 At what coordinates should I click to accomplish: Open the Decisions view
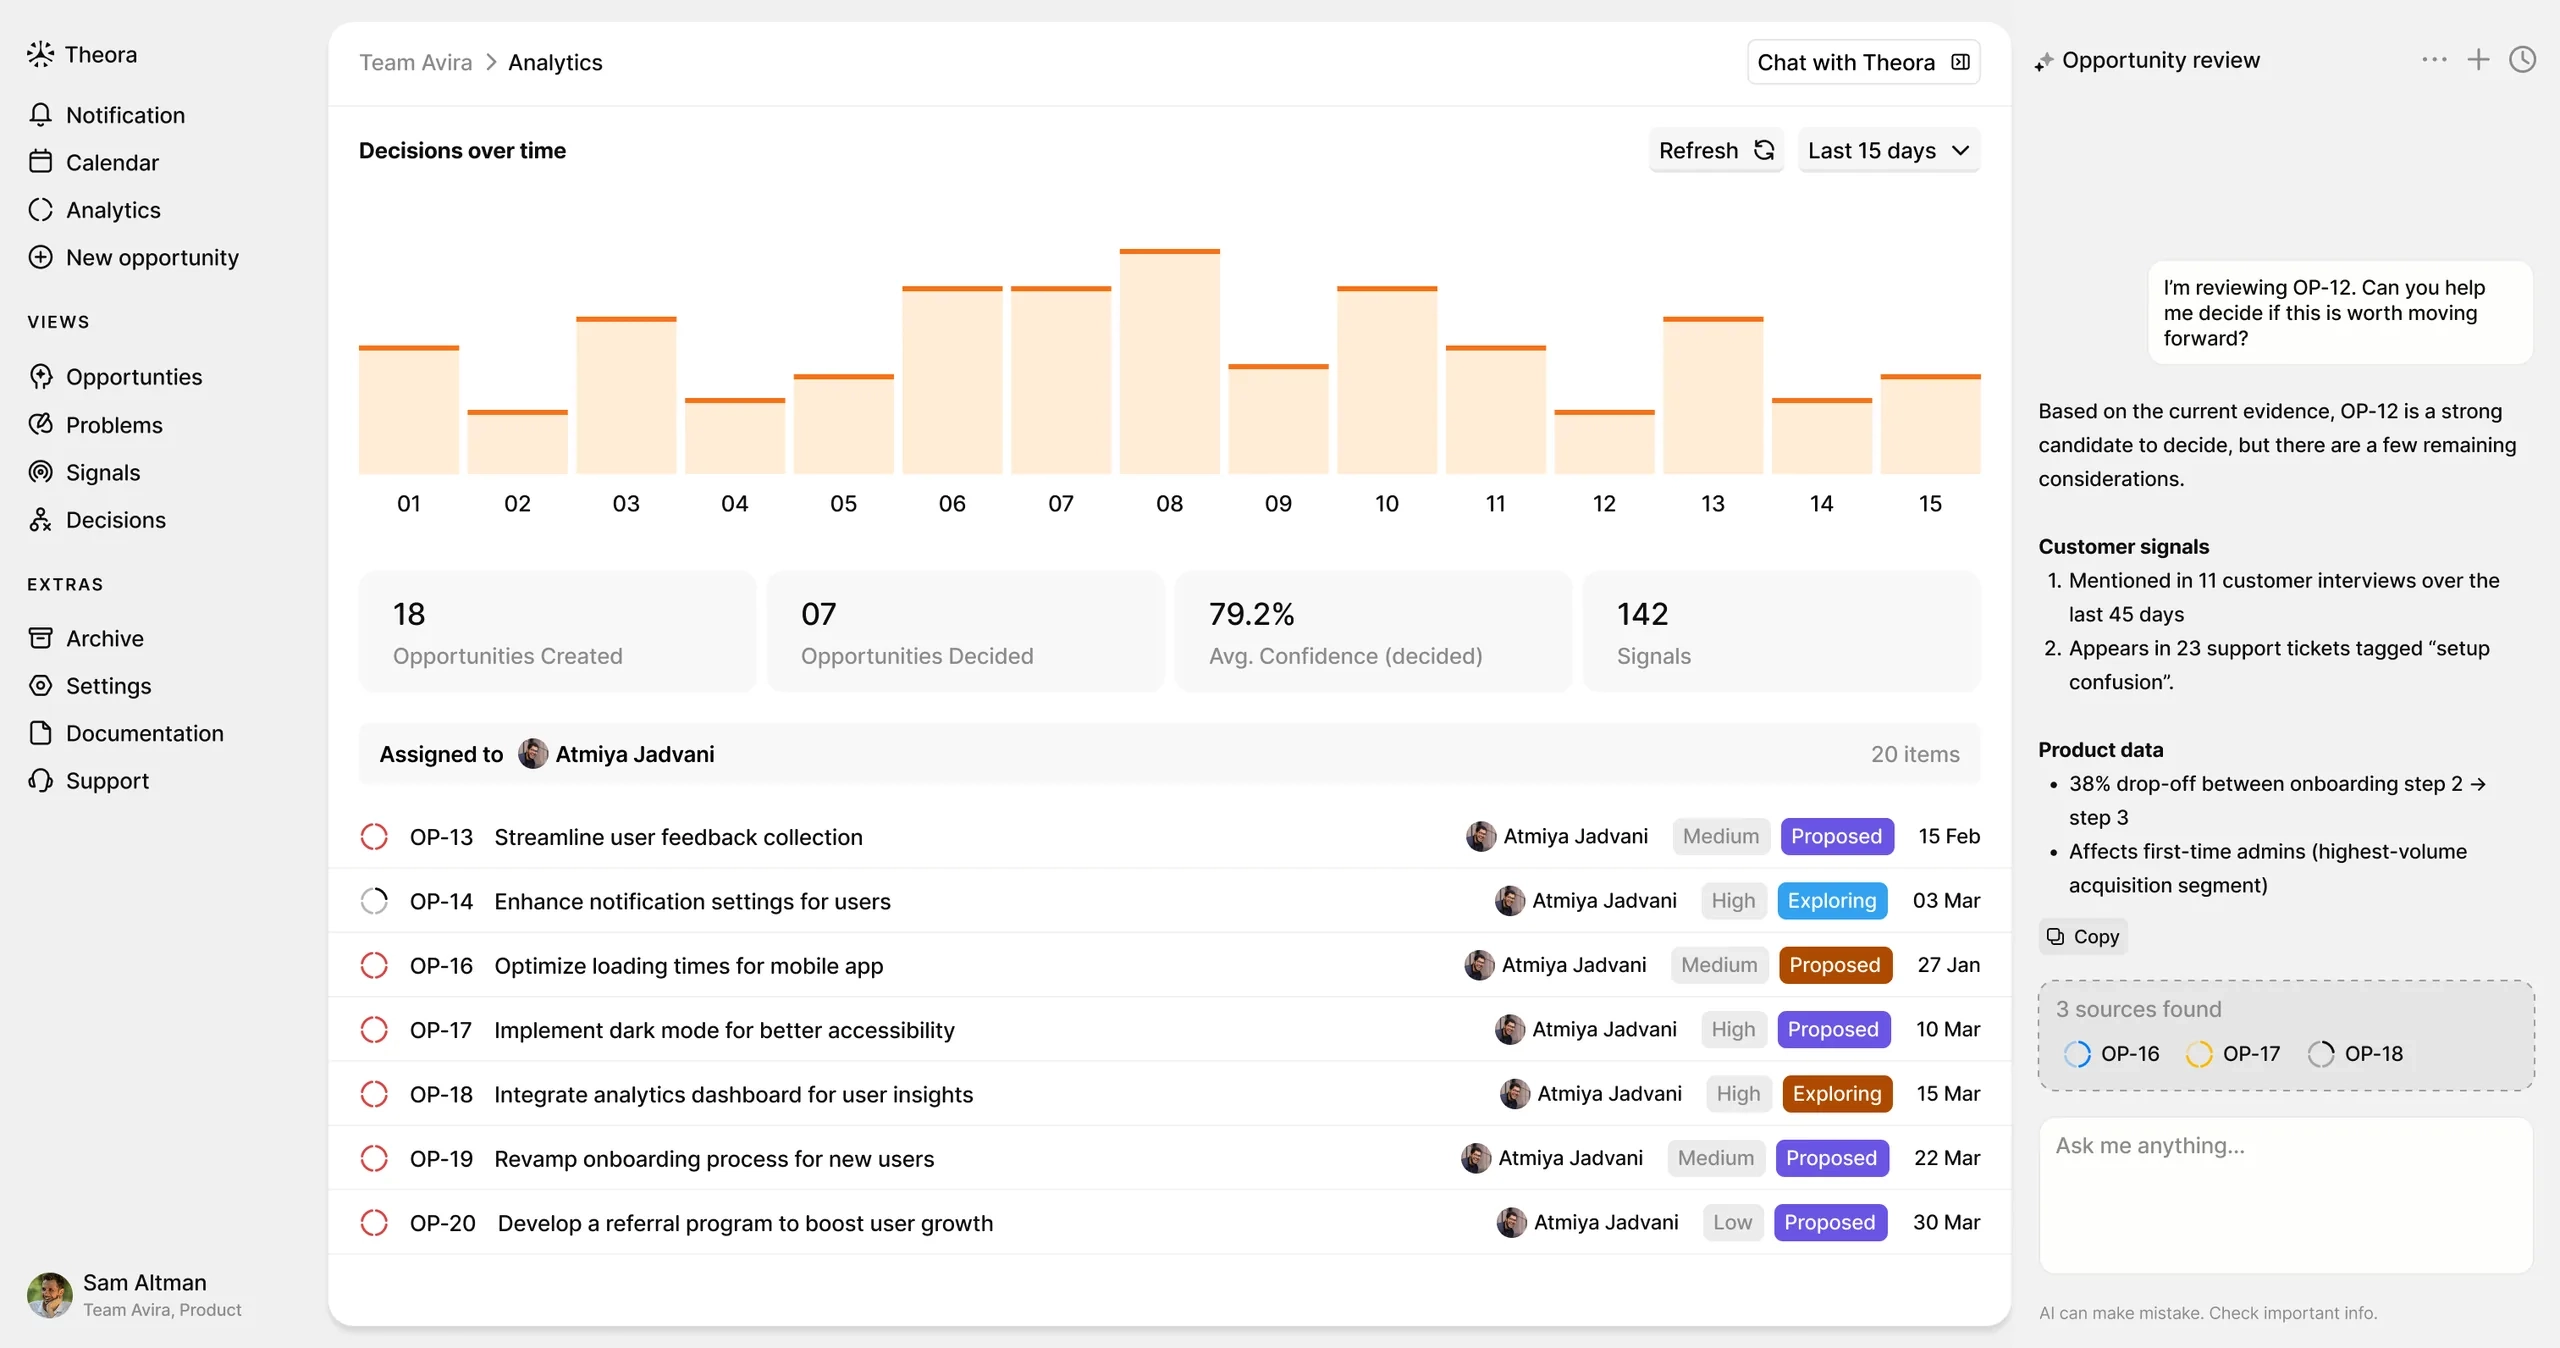[x=117, y=519]
